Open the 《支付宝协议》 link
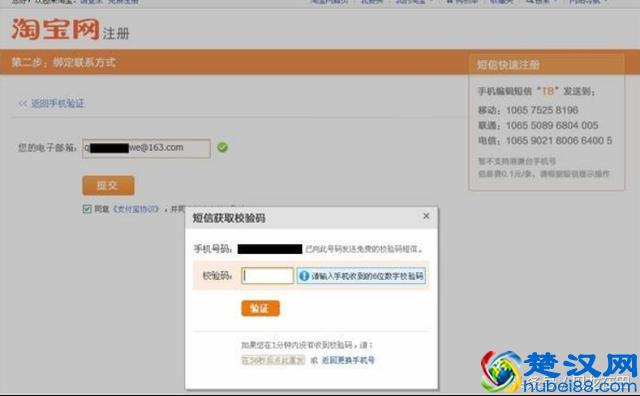 tap(136, 209)
